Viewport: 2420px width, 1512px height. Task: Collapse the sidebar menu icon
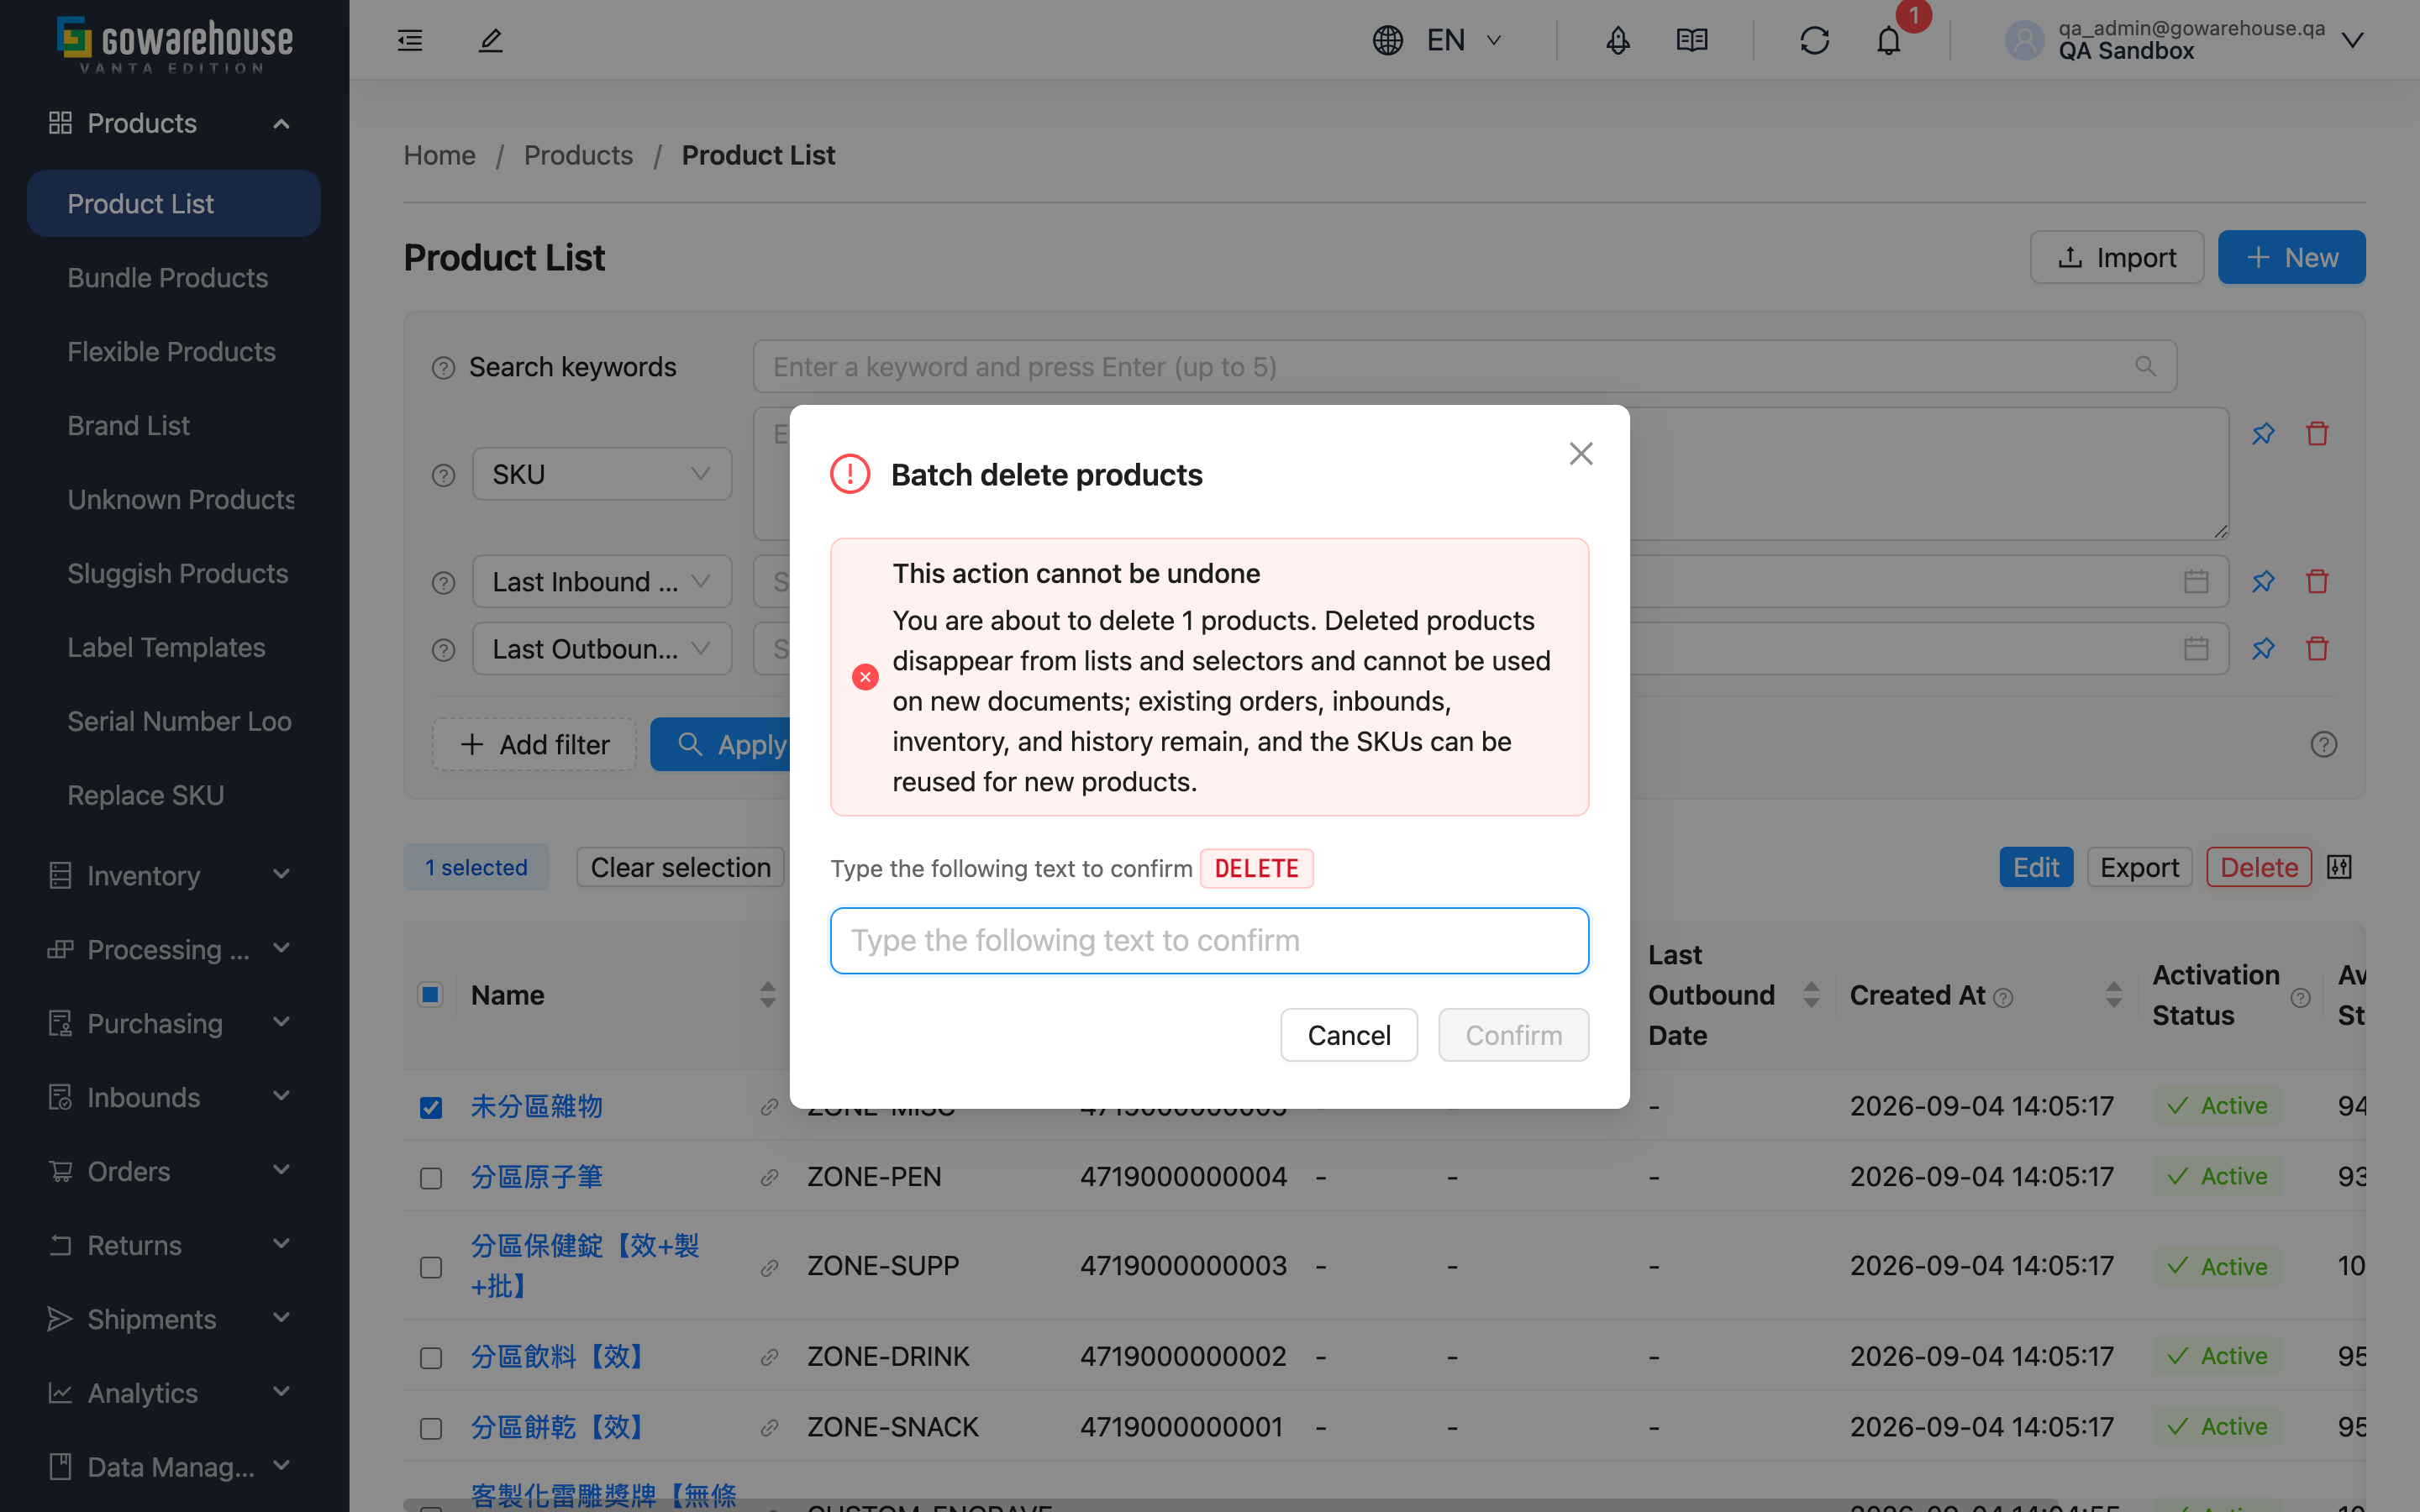click(410, 40)
